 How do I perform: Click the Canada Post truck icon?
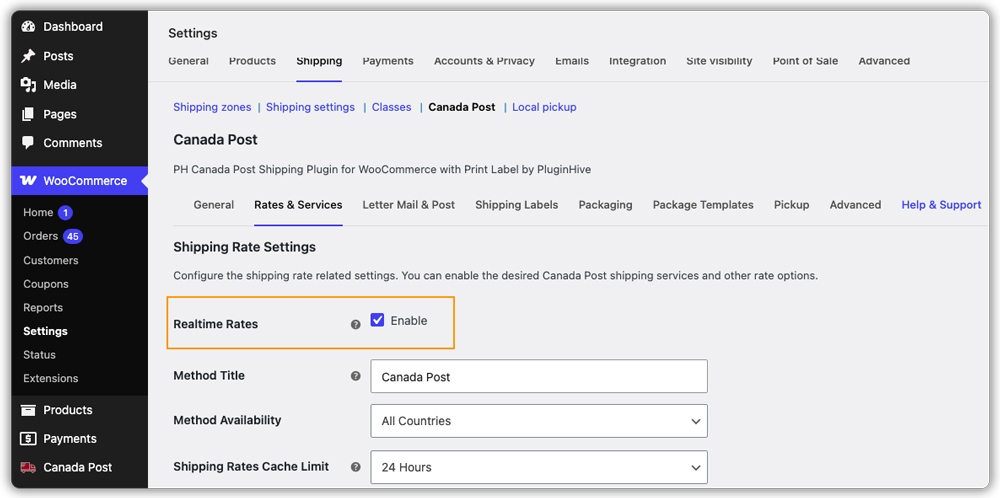[x=28, y=467]
